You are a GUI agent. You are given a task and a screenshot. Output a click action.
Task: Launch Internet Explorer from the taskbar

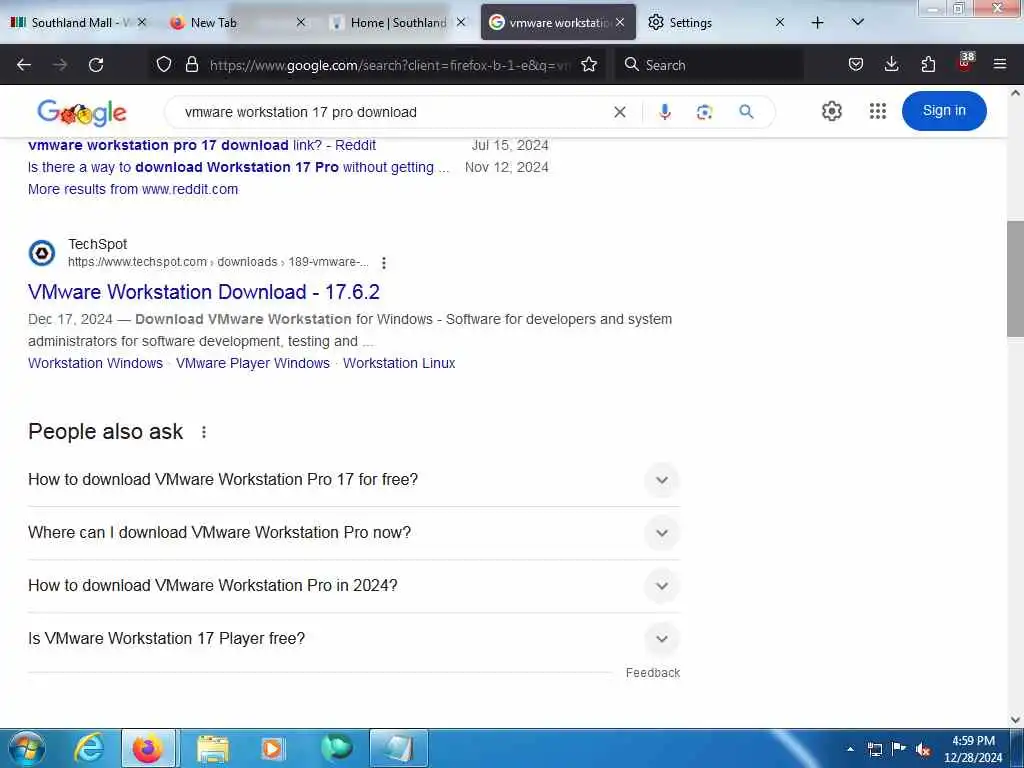[x=89, y=748]
